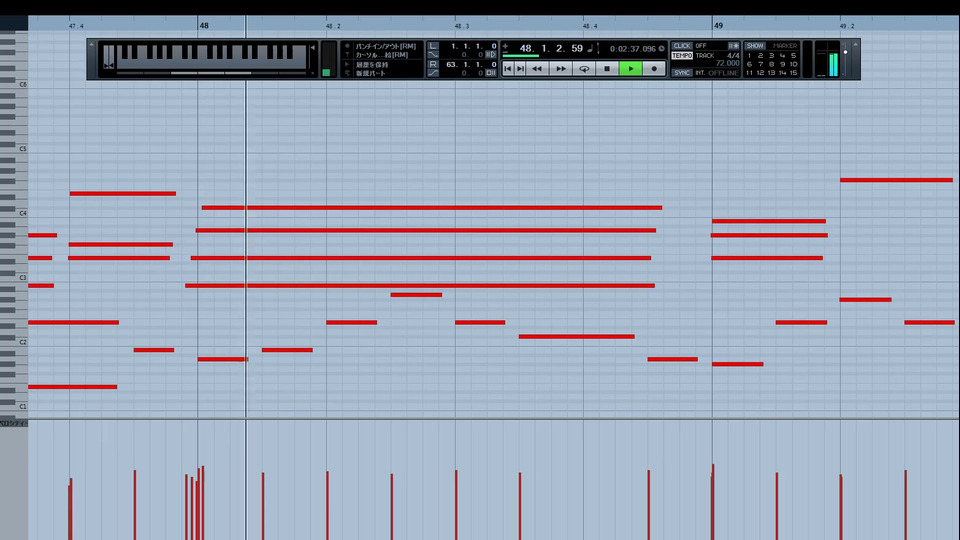Jump to marker 8
The width and height of the screenshot is (960, 540).
pyautogui.click(x=771, y=64)
